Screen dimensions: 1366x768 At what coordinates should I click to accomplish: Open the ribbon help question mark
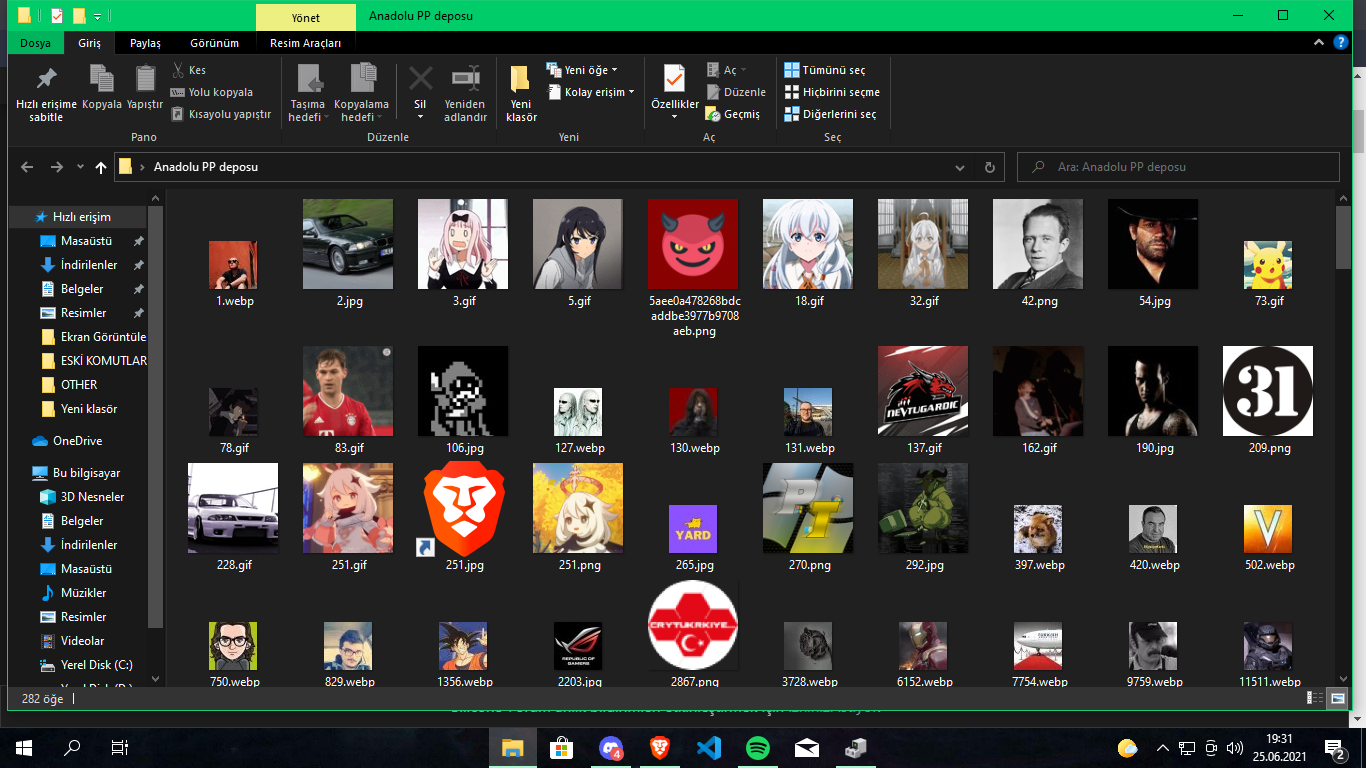[x=1340, y=43]
